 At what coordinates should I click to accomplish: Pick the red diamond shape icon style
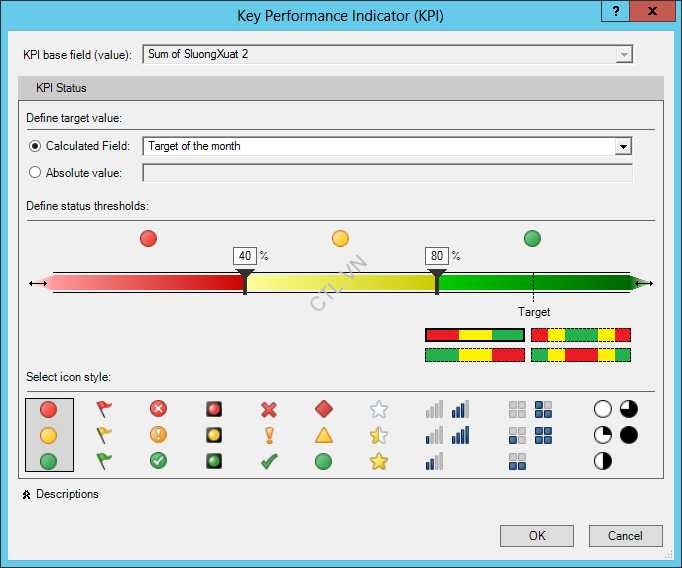click(x=323, y=435)
